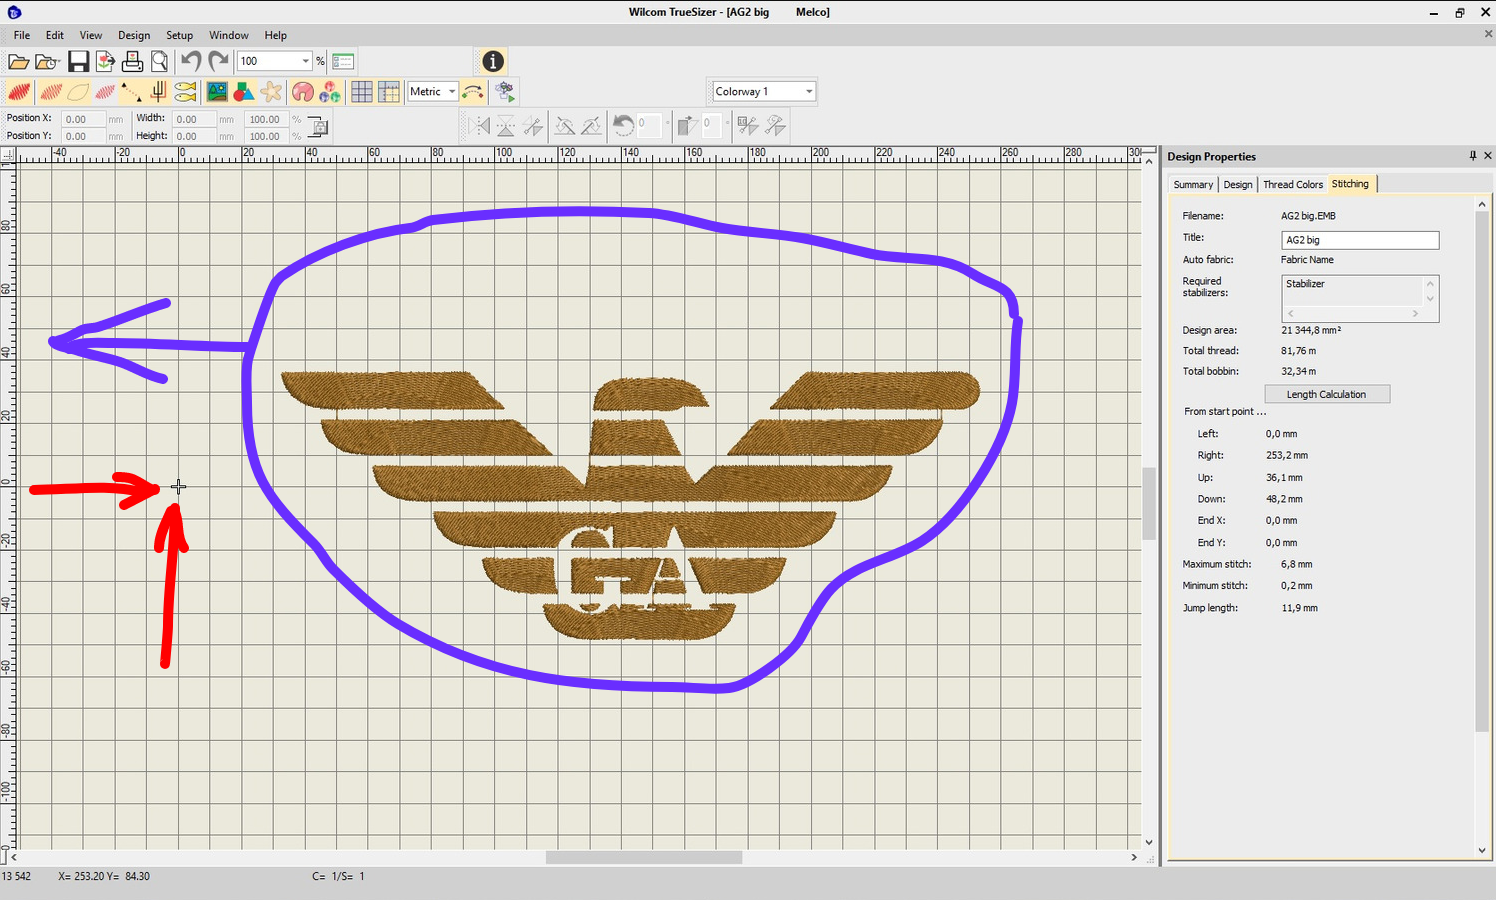Open Print Preview magnifier icon

tap(159, 61)
